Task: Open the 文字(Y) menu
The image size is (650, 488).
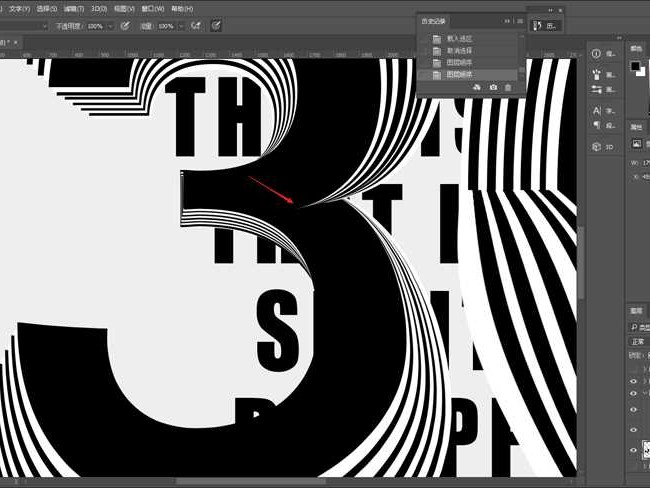Action: (20, 8)
